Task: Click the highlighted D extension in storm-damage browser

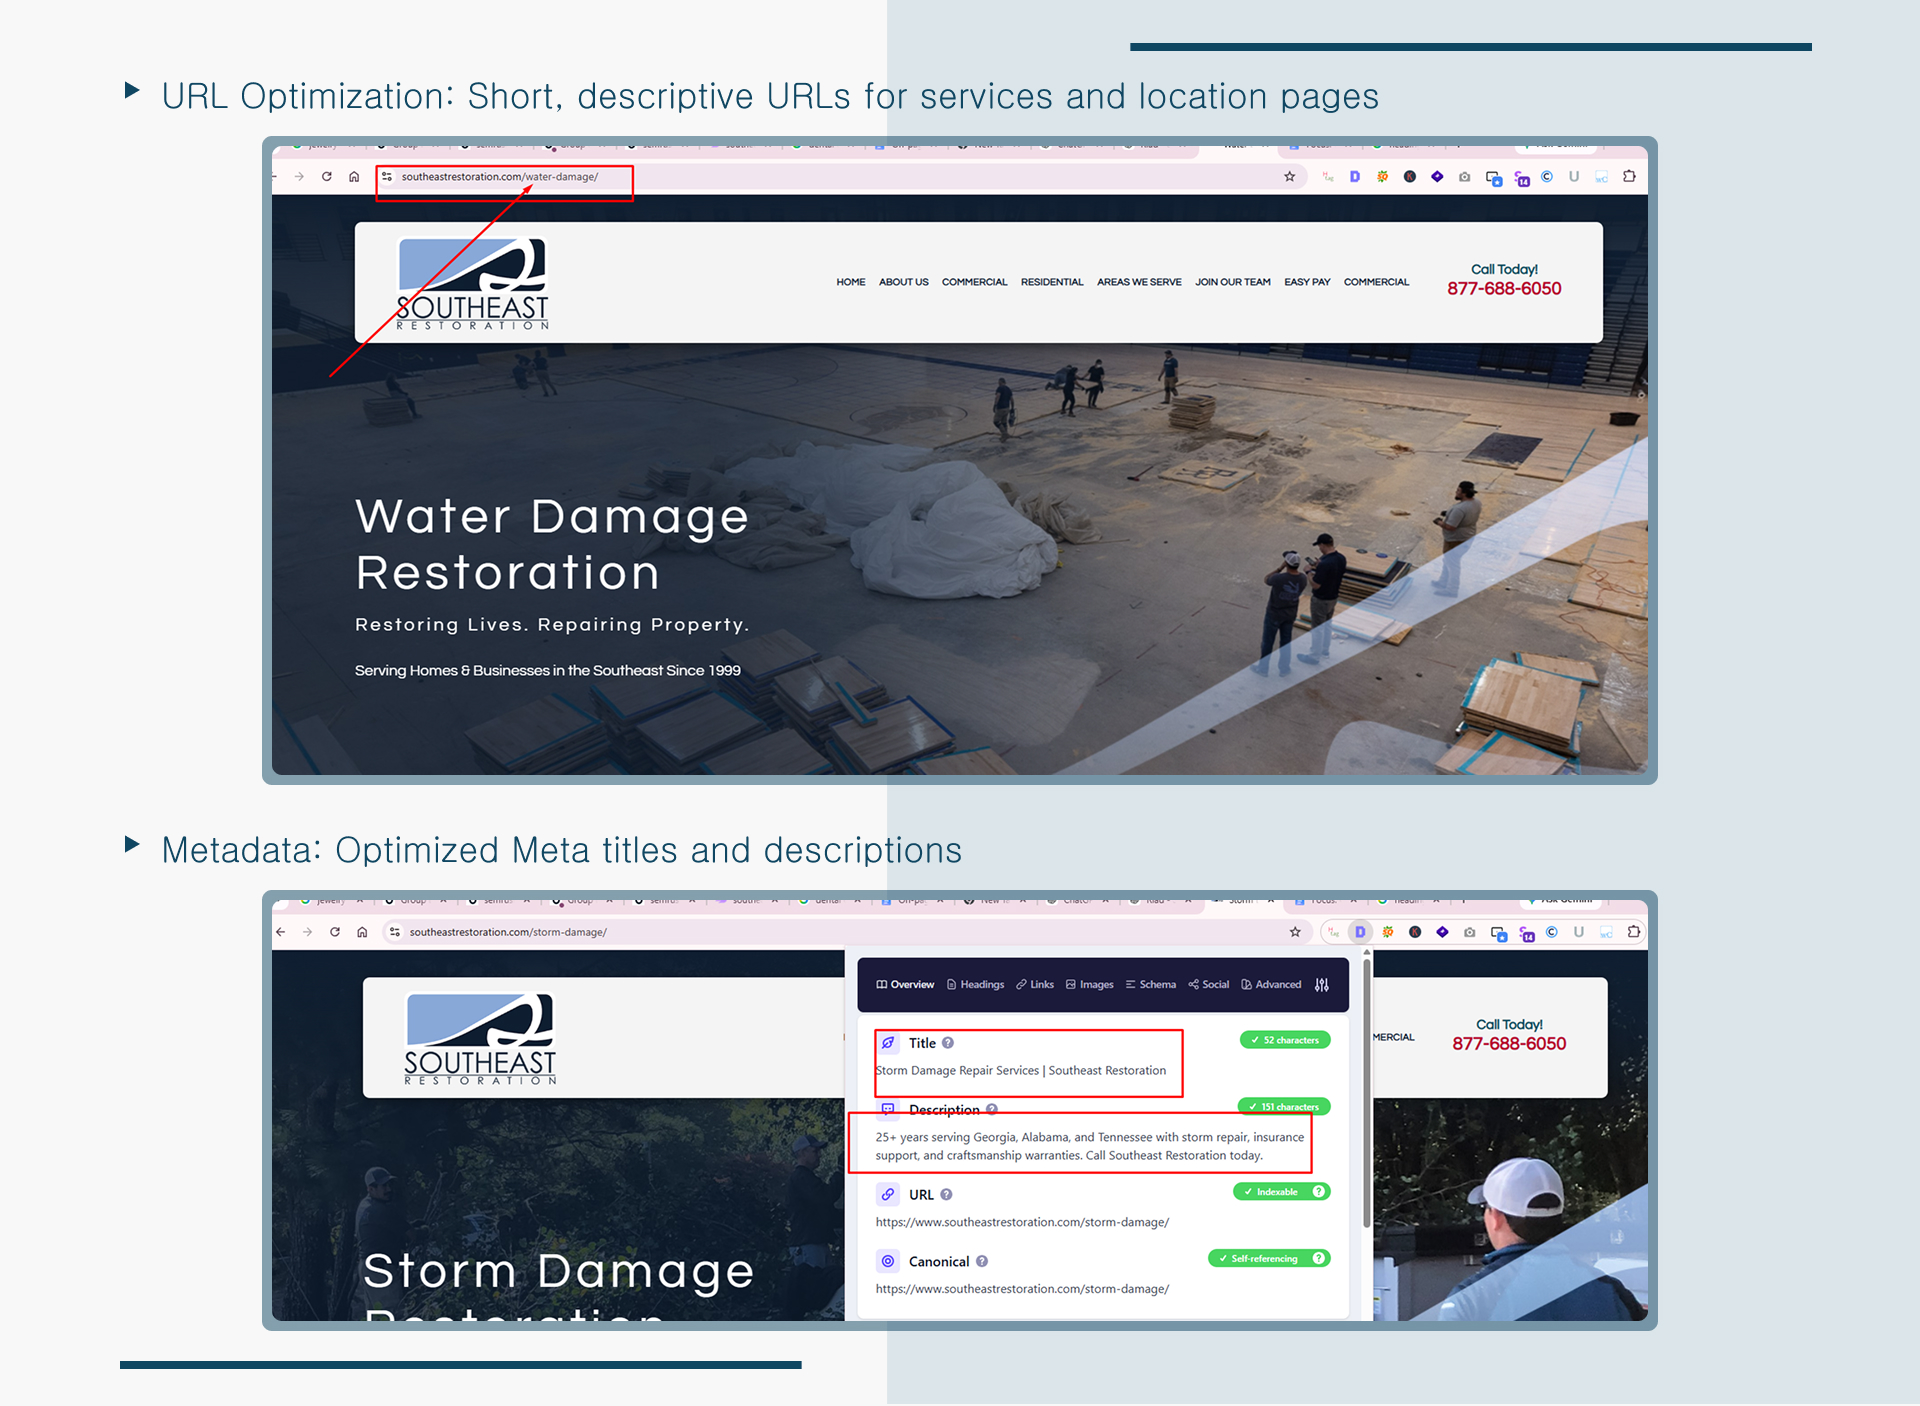Action: (x=1360, y=932)
